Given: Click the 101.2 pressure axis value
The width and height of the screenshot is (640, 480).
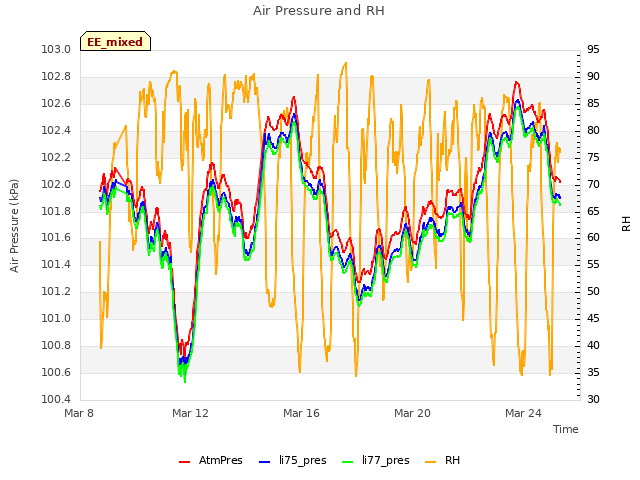Looking at the screenshot, I should point(56,291).
